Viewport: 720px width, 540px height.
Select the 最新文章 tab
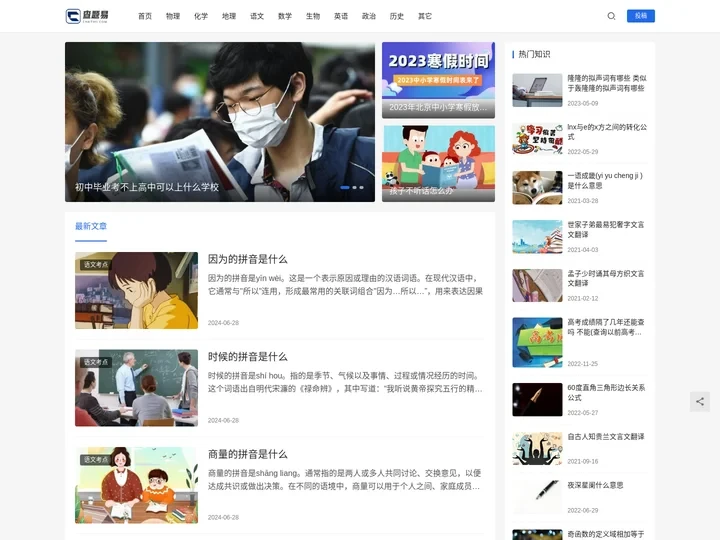(91, 226)
